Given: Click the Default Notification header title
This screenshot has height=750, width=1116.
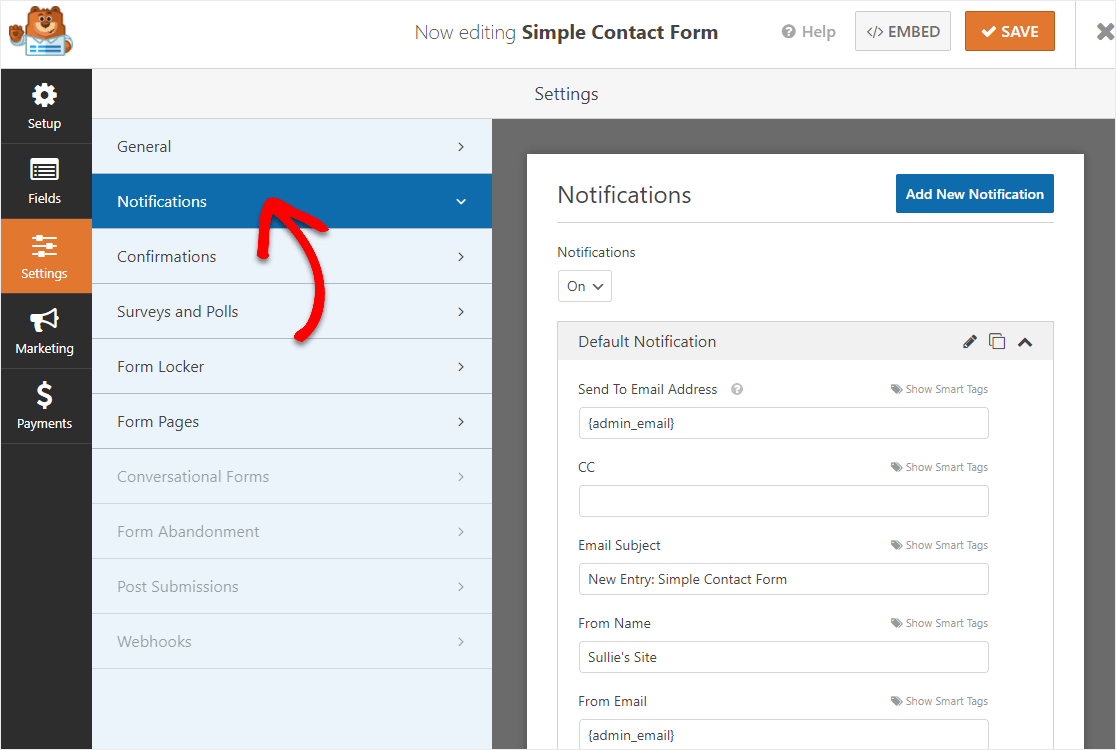Looking at the screenshot, I should (647, 342).
